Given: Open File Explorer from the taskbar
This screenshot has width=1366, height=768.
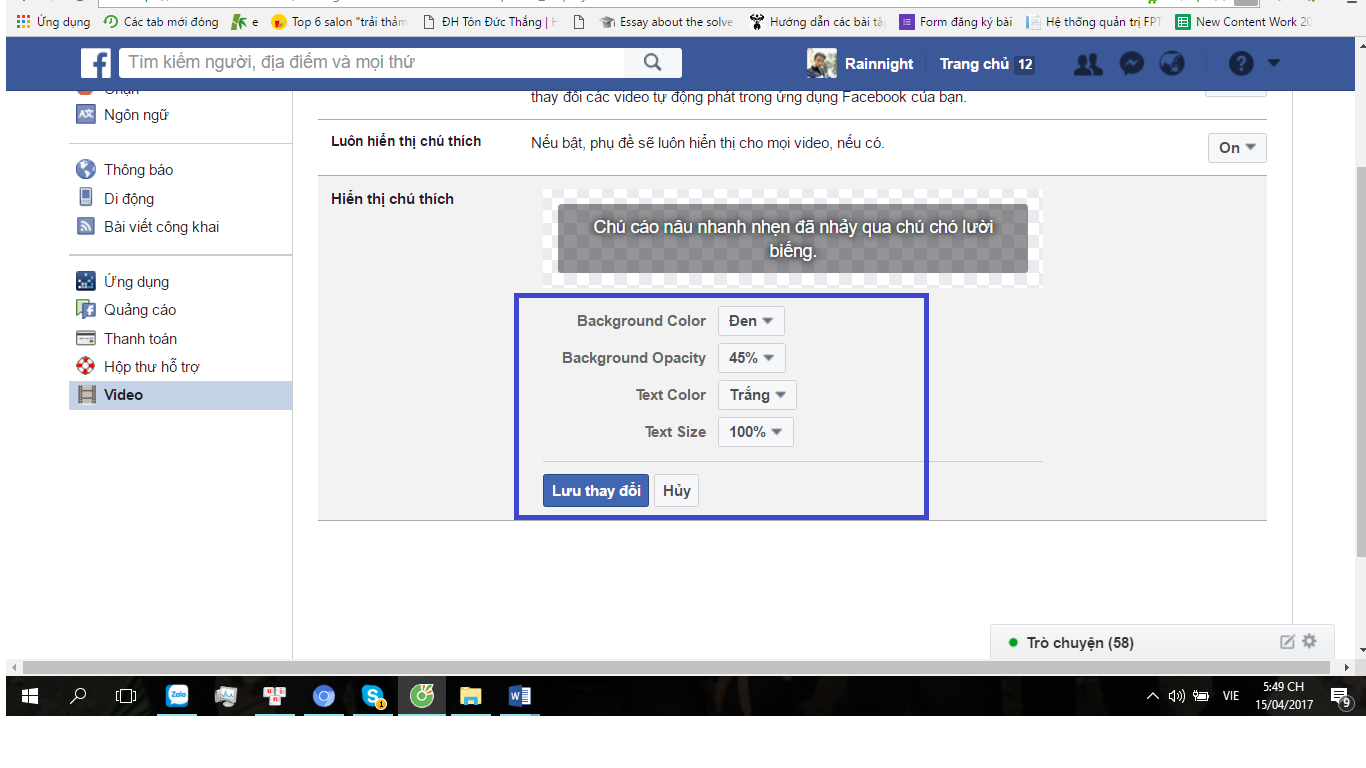Looking at the screenshot, I should tap(471, 696).
